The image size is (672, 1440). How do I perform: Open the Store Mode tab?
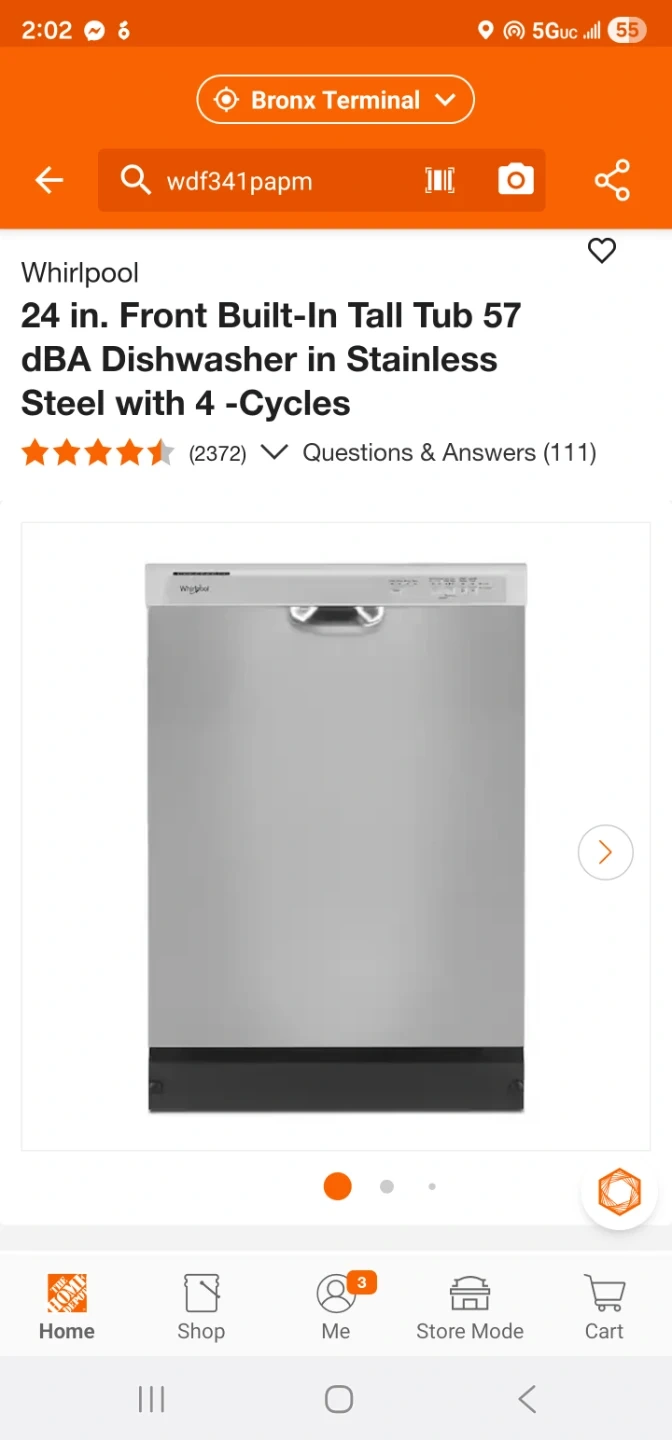pos(470,1307)
